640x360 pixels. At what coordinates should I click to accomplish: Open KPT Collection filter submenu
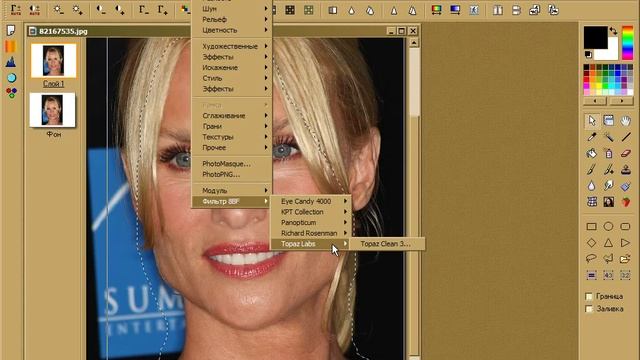[x=310, y=212]
